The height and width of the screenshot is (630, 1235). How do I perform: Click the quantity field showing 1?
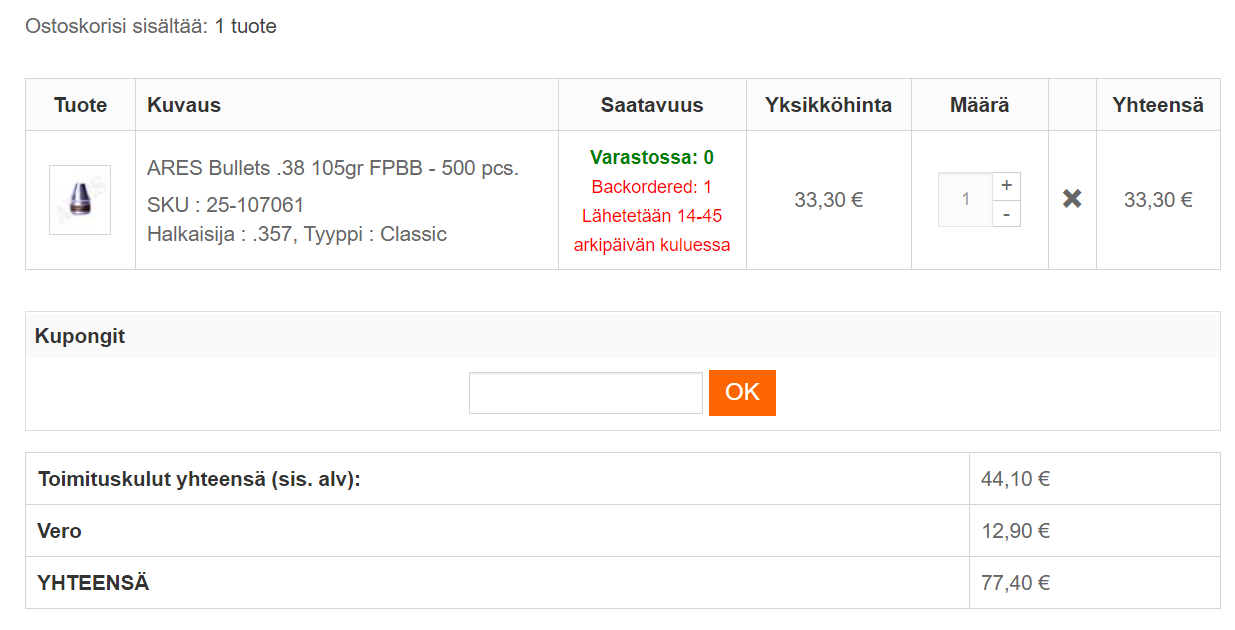pos(965,199)
